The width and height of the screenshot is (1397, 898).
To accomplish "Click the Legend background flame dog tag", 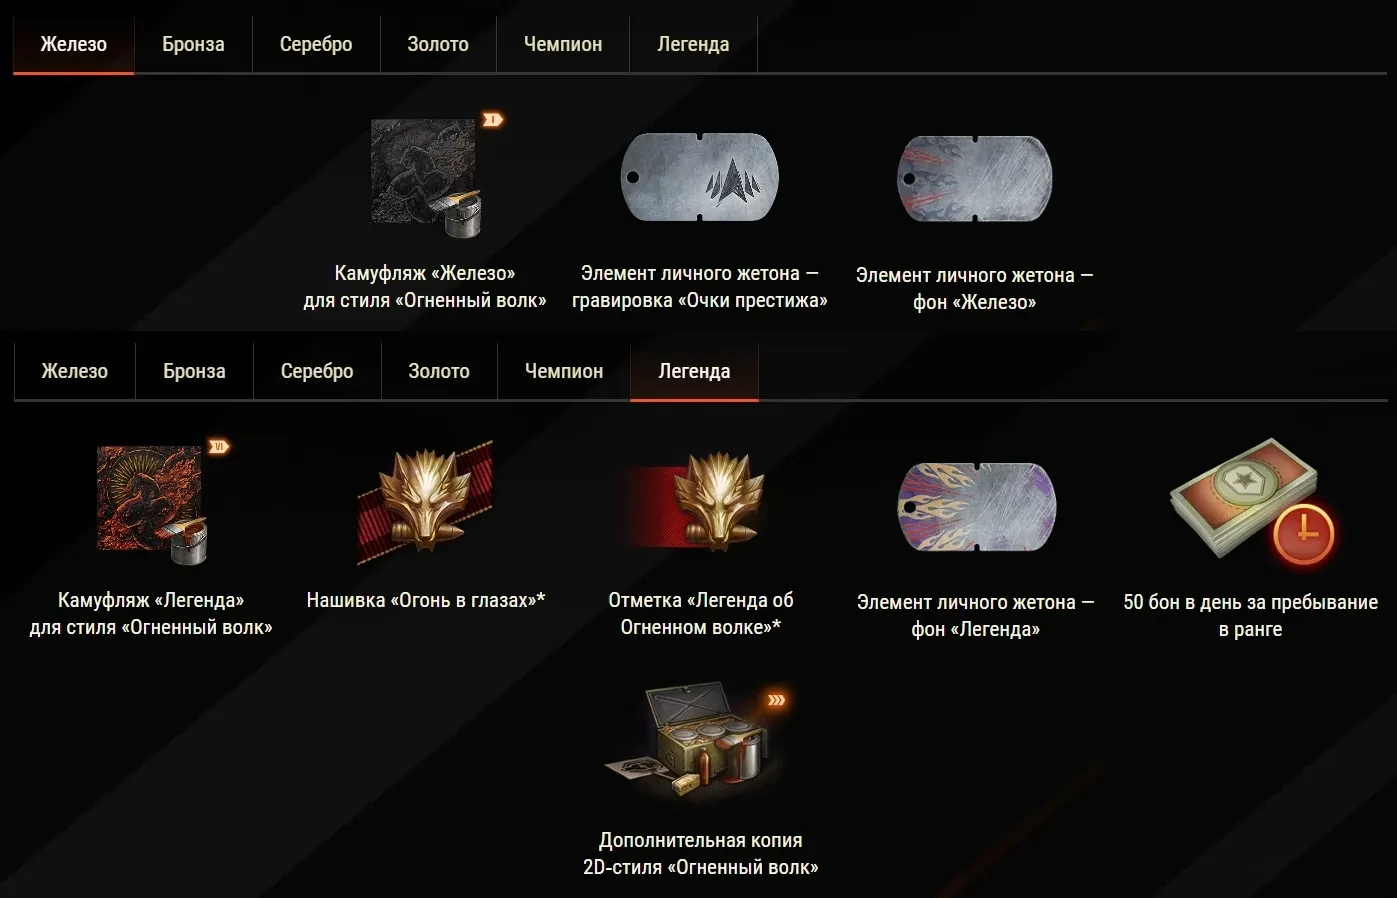I will 977,506.
